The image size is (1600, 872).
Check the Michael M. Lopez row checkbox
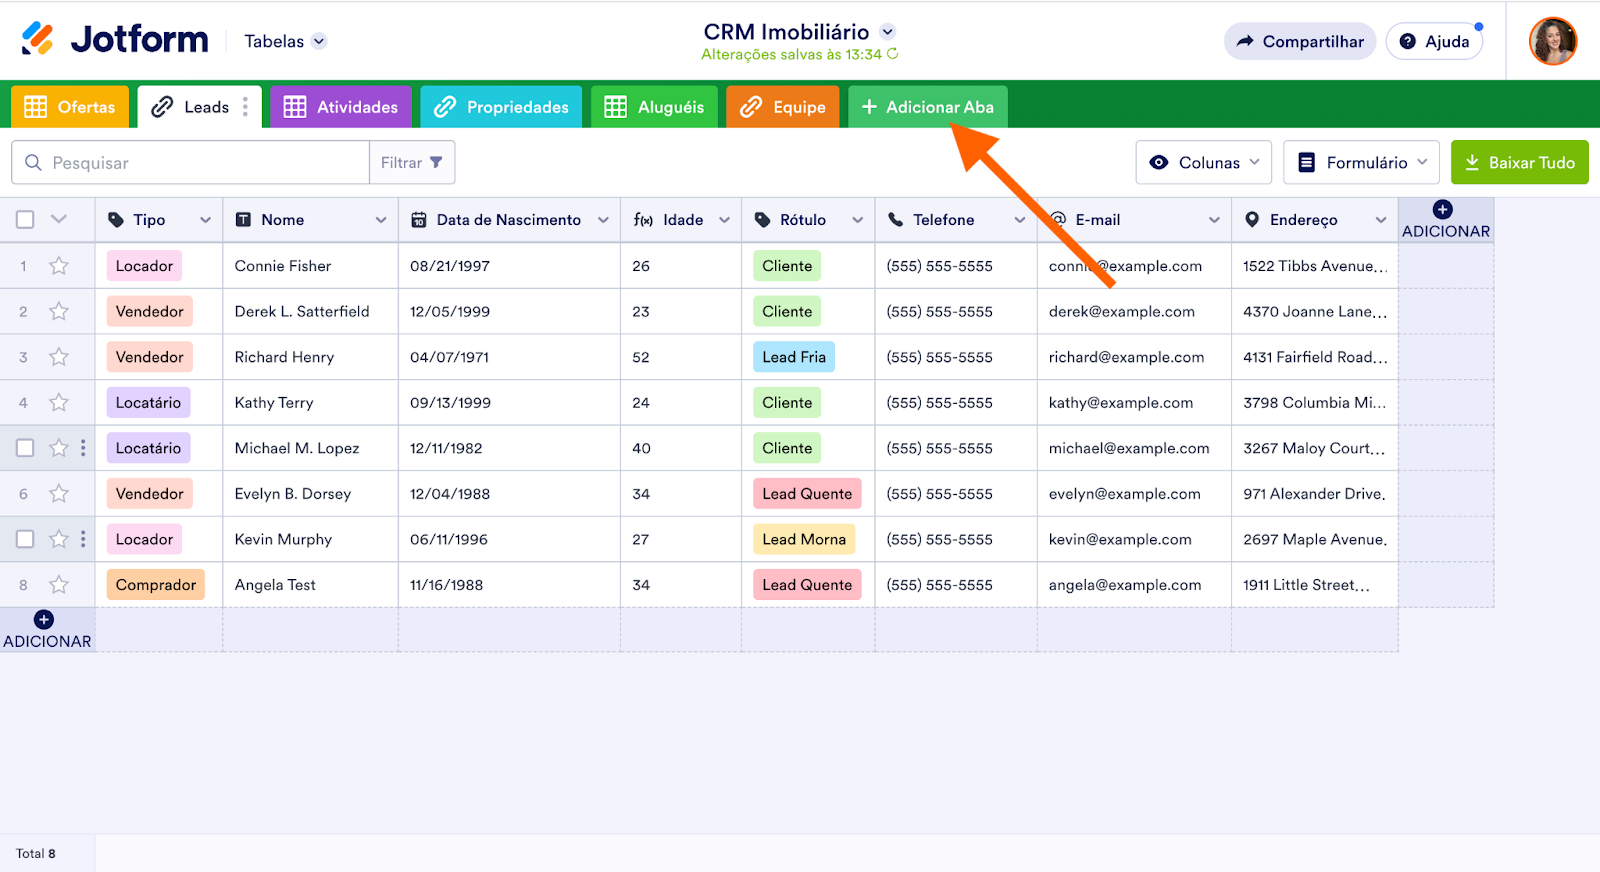click(x=26, y=448)
